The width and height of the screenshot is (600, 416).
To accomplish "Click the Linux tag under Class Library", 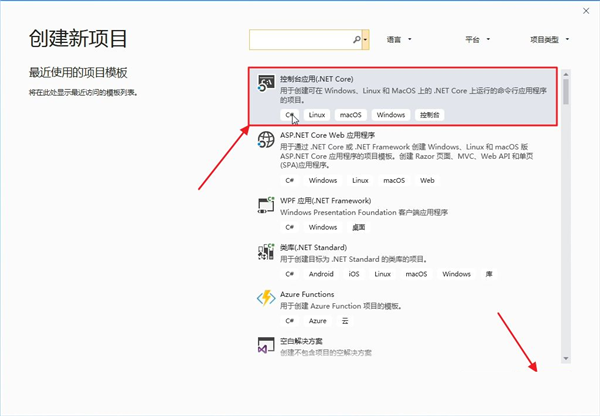I will click(x=382, y=274).
